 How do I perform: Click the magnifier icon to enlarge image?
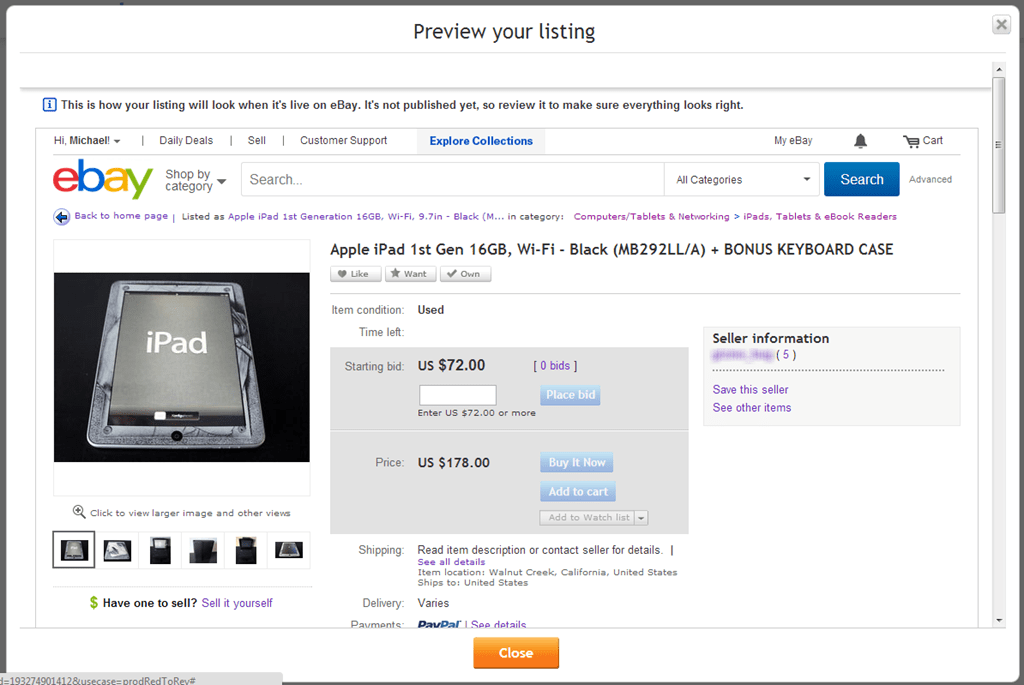(79, 512)
